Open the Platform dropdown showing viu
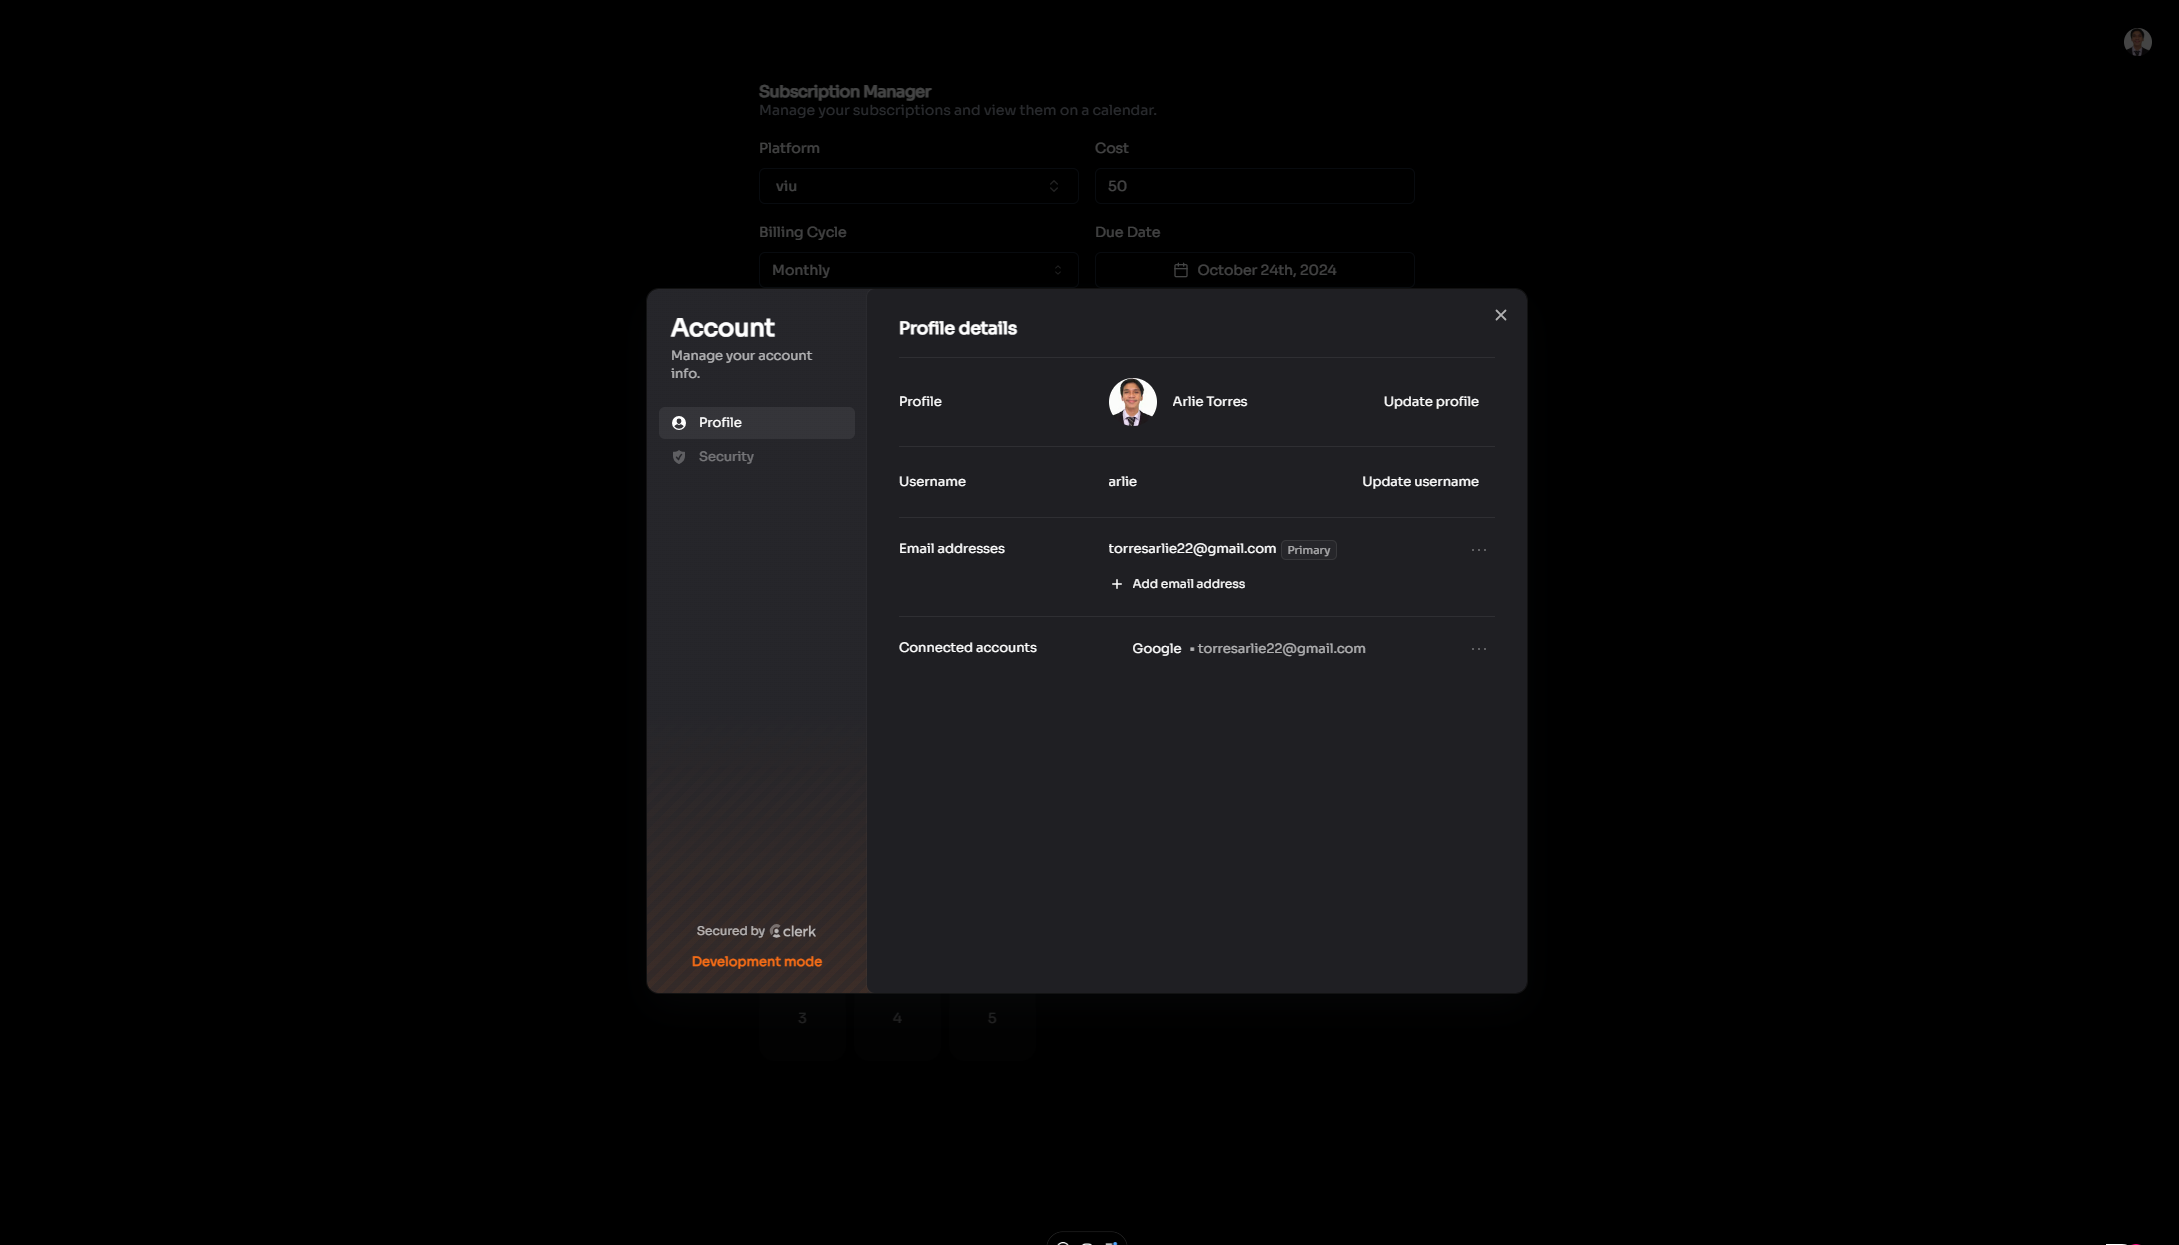This screenshot has height=1245, width=2179. coord(916,186)
